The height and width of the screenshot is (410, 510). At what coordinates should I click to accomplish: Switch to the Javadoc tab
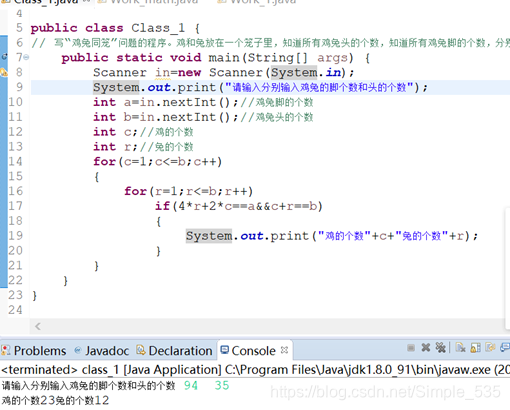tap(102, 351)
